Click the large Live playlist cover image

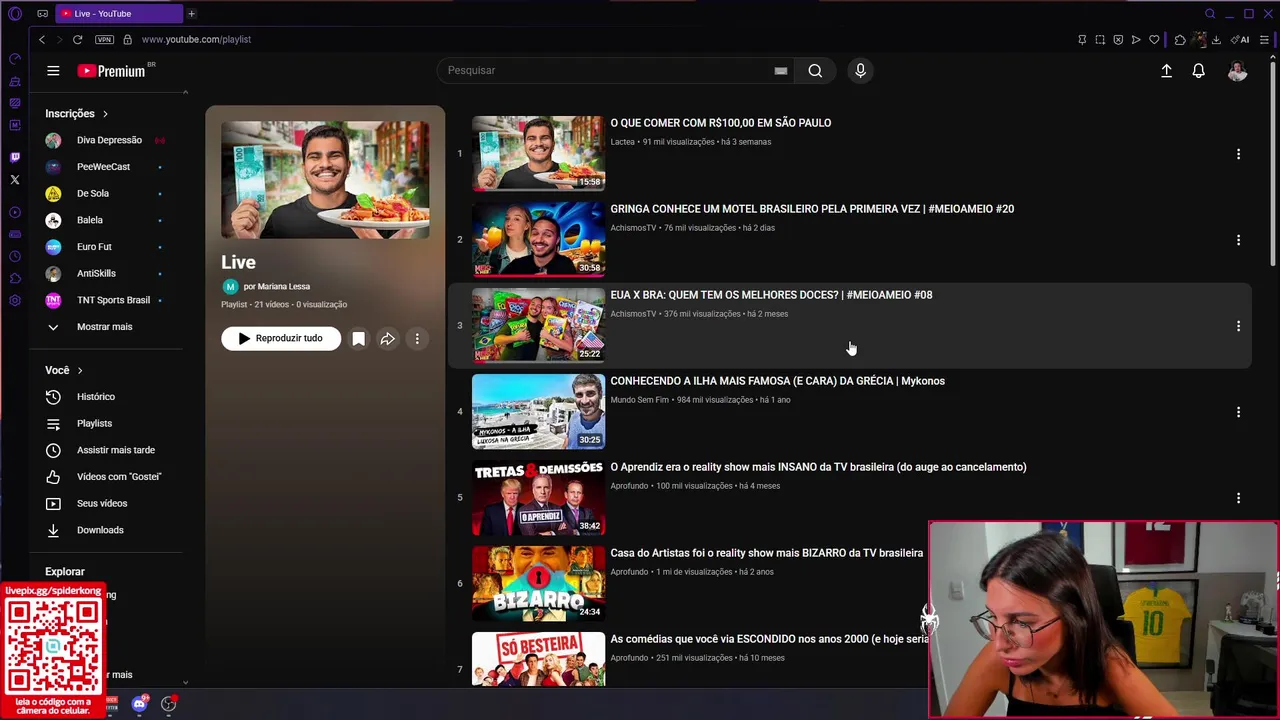325,180
